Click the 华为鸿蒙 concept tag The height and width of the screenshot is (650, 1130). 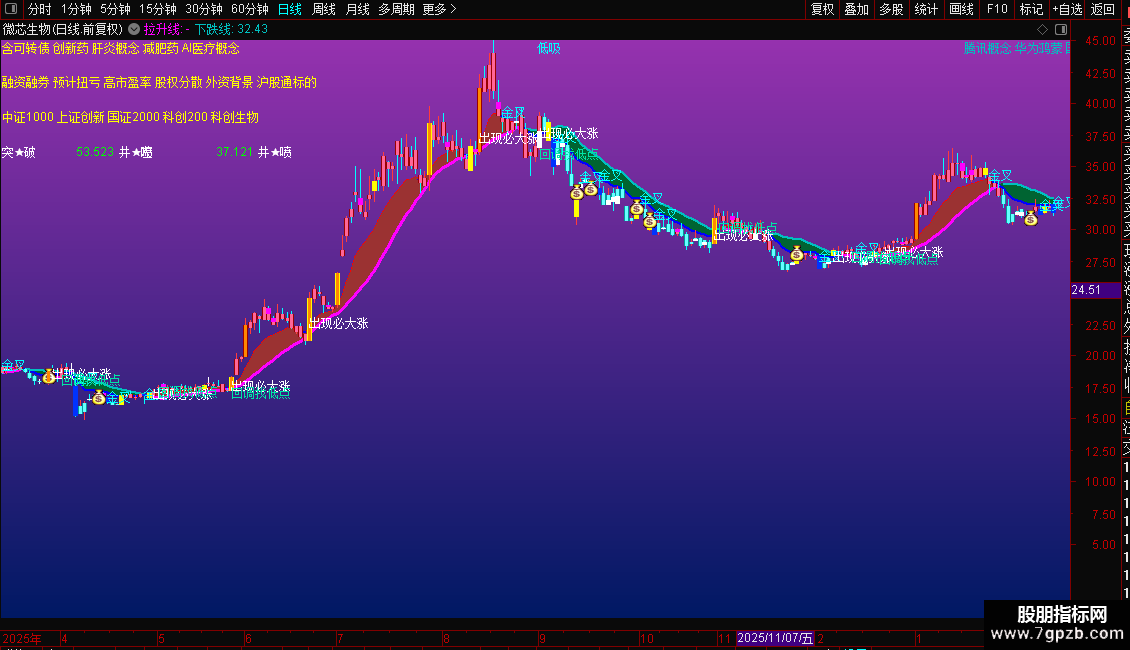coord(1038,48)
